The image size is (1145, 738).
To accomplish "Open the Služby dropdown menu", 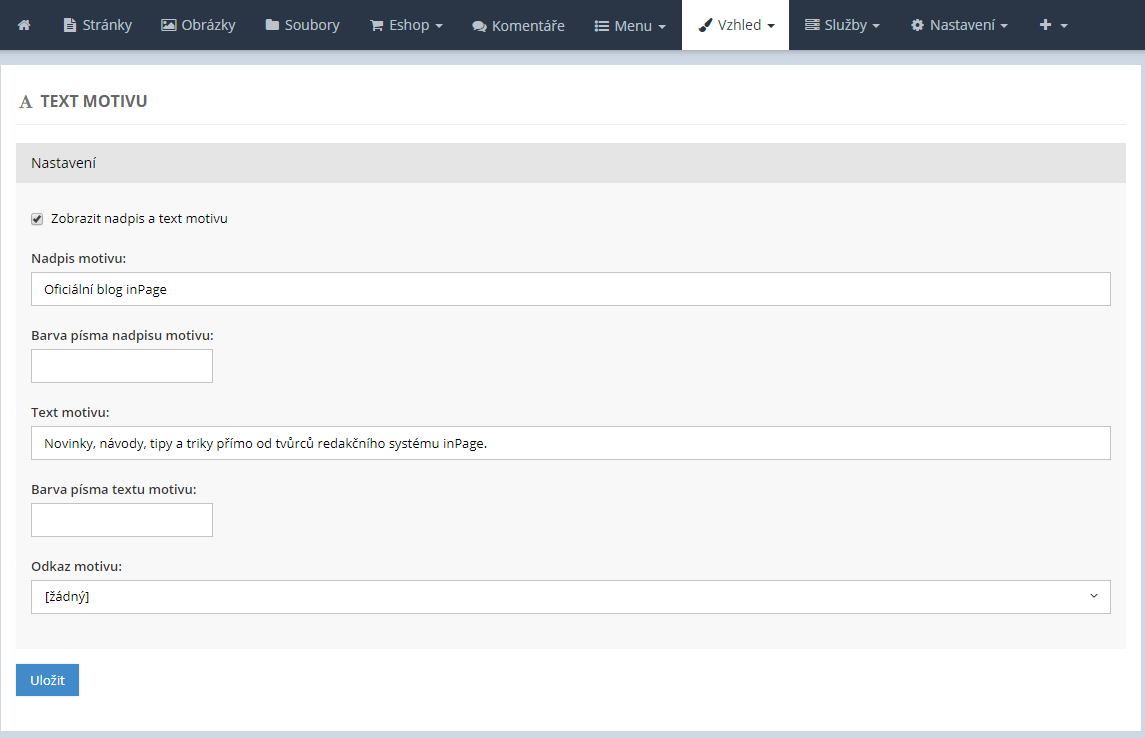I will pyautogui.click(x=842, y=25).
